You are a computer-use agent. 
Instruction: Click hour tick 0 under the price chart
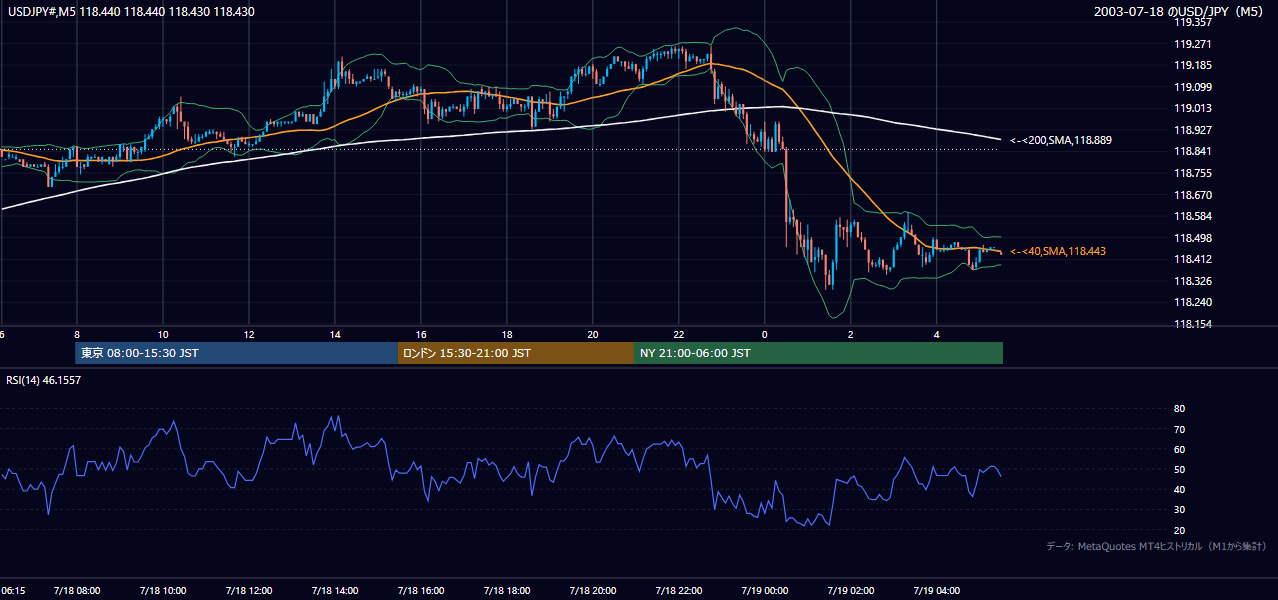point(764,334)
